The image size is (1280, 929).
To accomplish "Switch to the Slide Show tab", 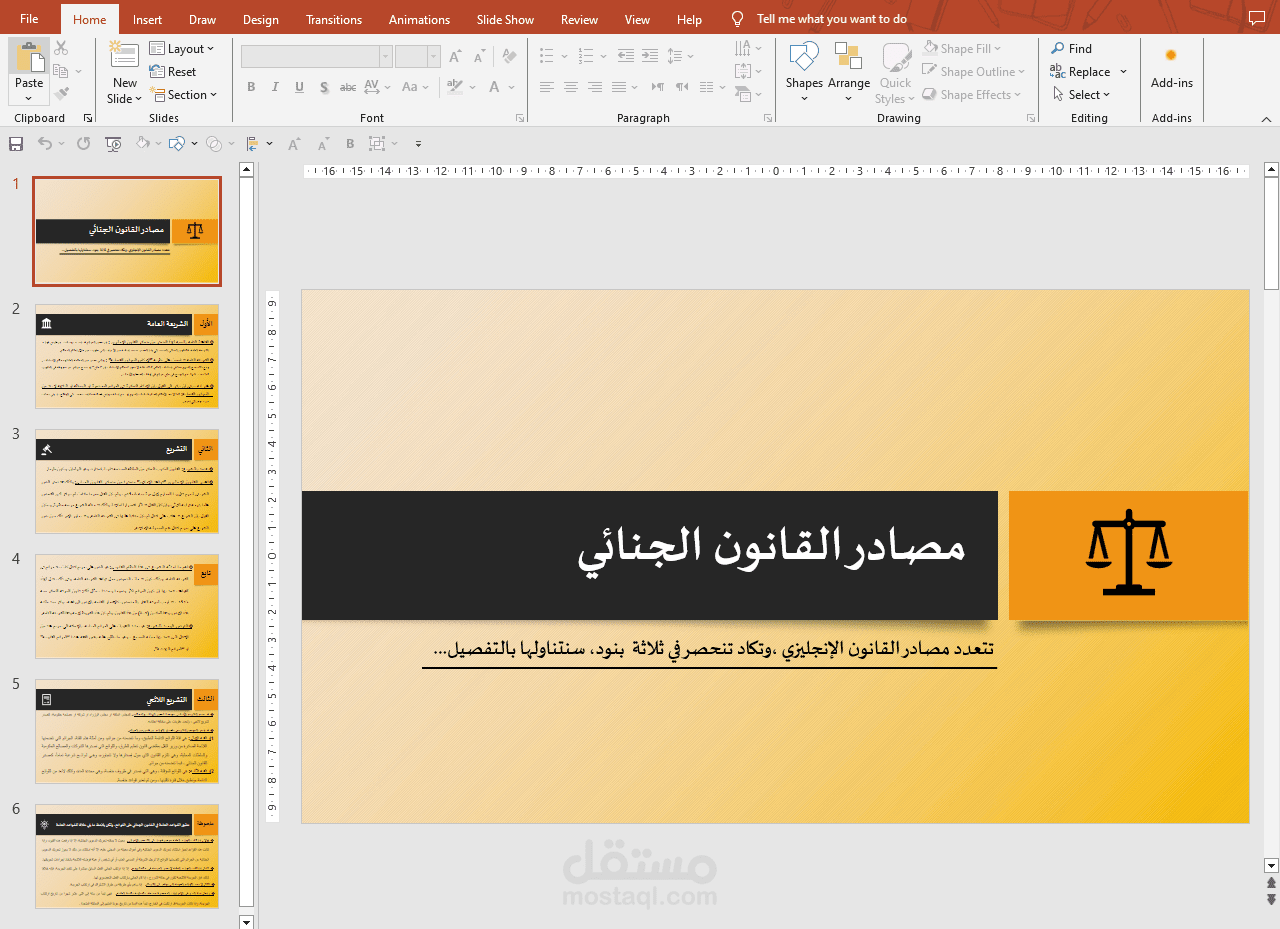I will click(x=505, y=19).
